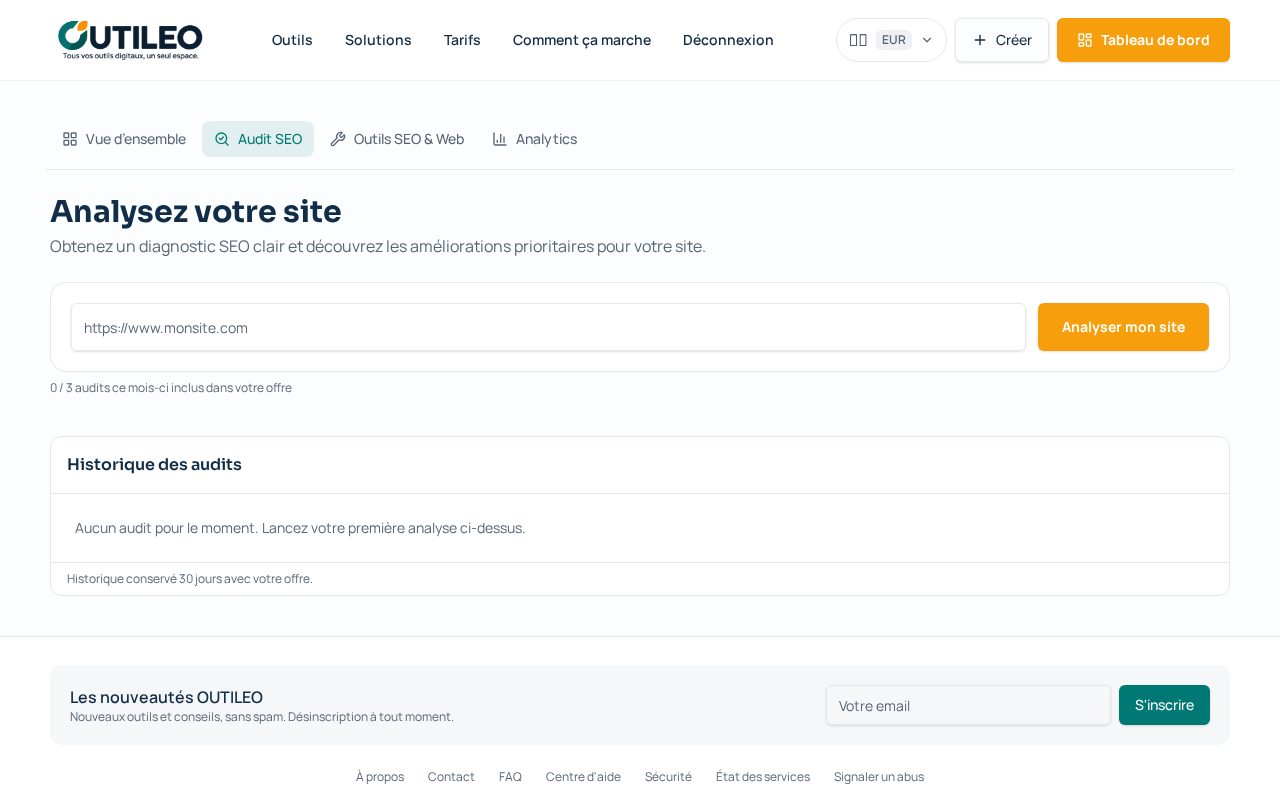Click the OUTILEO logo

coord(130,40)
